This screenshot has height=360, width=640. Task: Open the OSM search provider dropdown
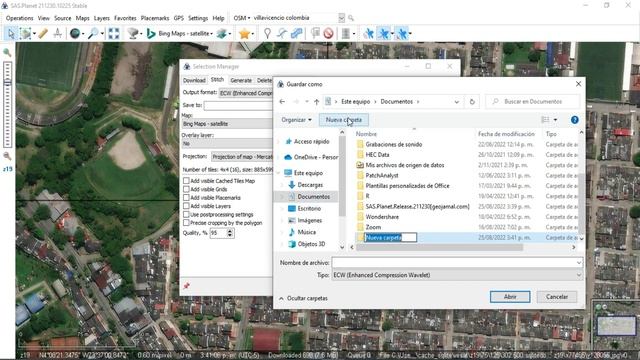[x=242, y=18]
